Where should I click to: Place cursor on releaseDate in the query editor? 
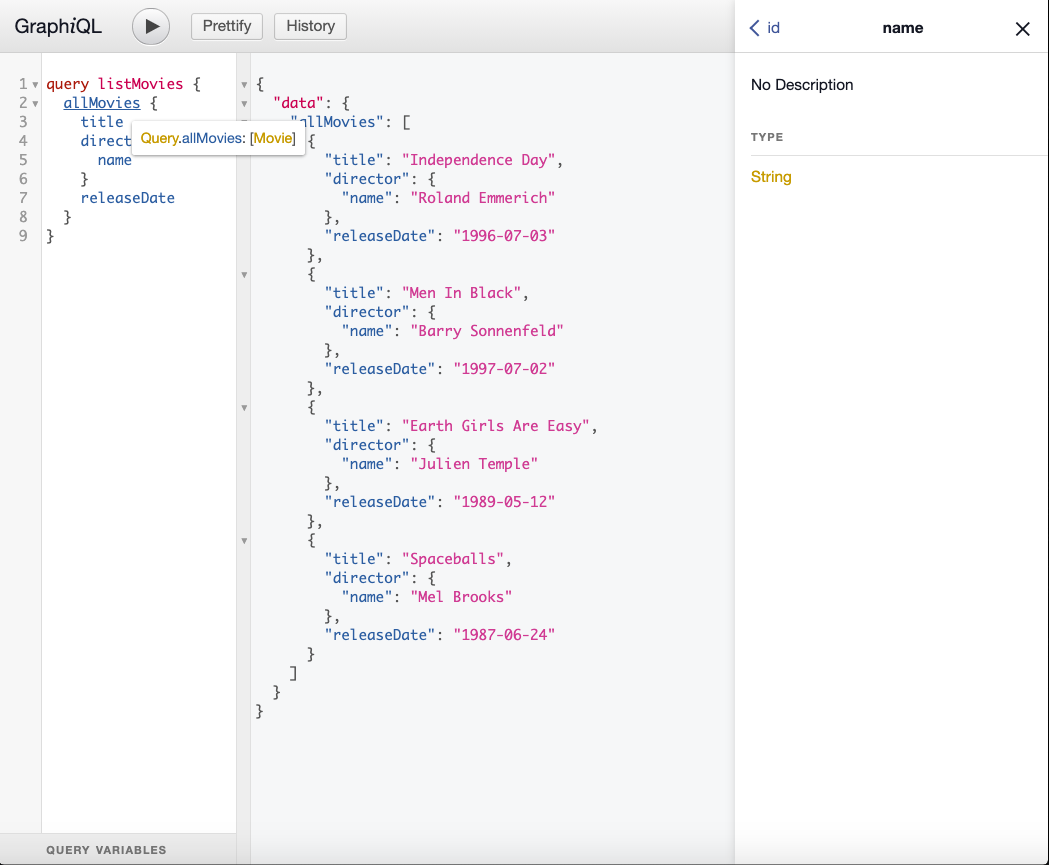coord(127,198)
